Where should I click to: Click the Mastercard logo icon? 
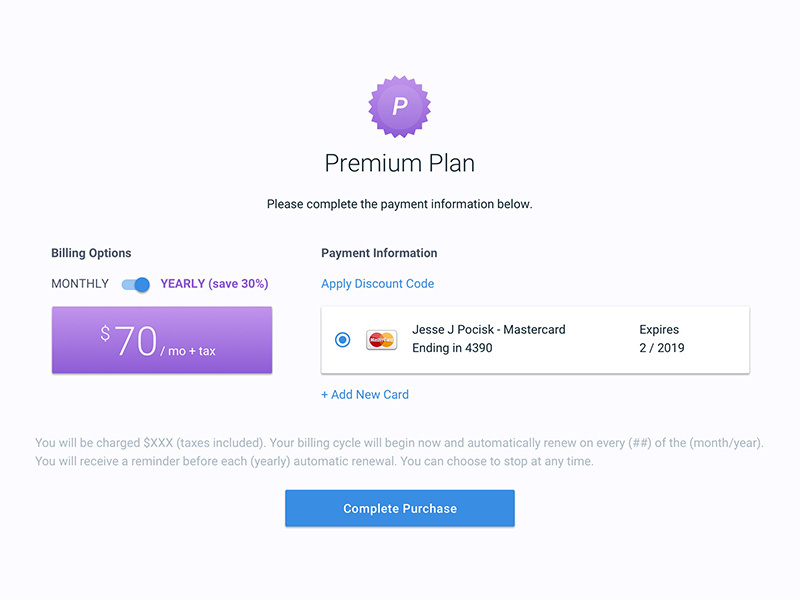[x=381, y=340]
